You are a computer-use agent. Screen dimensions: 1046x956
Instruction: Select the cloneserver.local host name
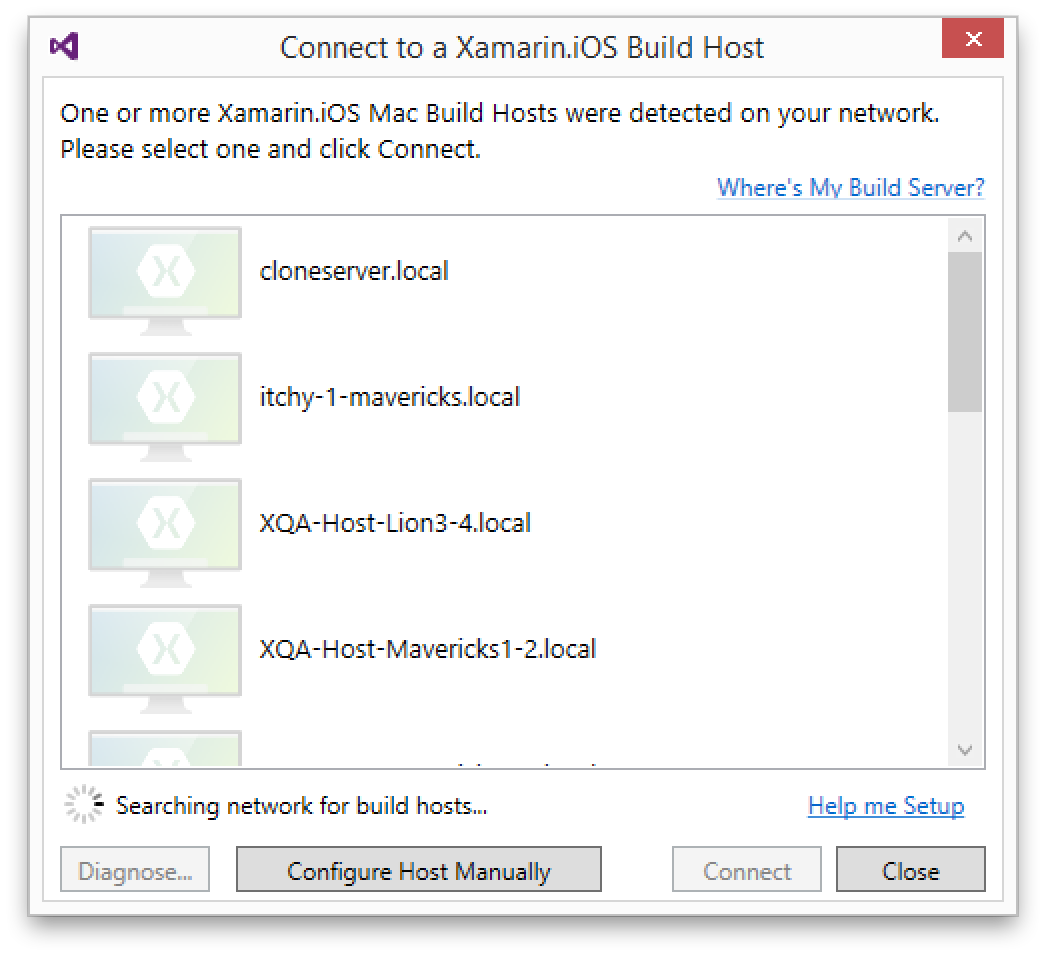354,272
